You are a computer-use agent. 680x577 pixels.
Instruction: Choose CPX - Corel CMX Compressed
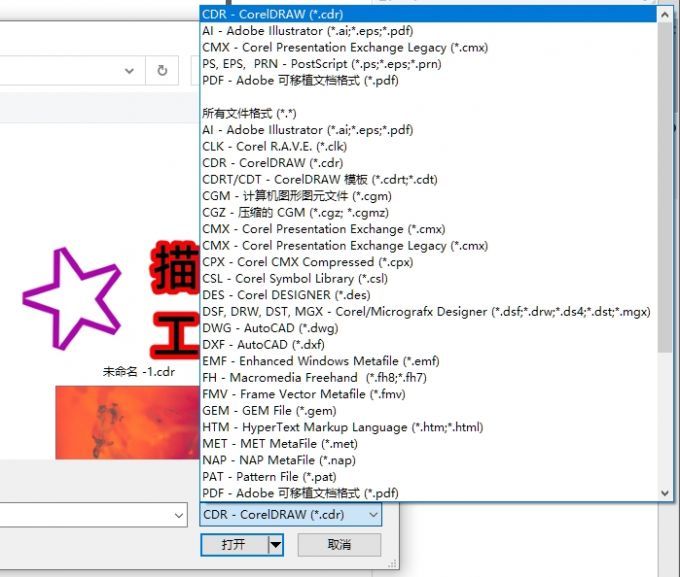pos(428,262)
